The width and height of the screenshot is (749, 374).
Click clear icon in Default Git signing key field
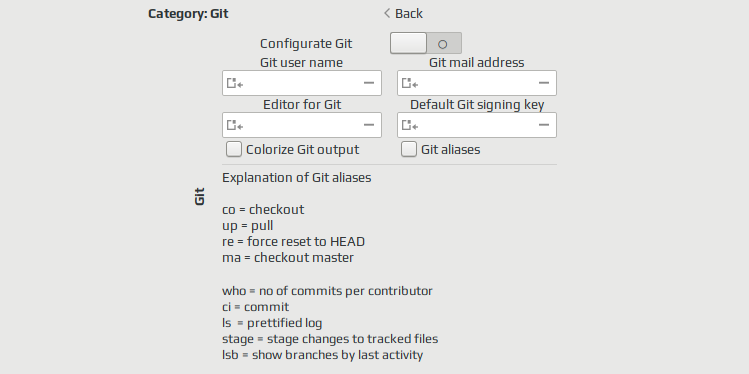tap(544, 125)
